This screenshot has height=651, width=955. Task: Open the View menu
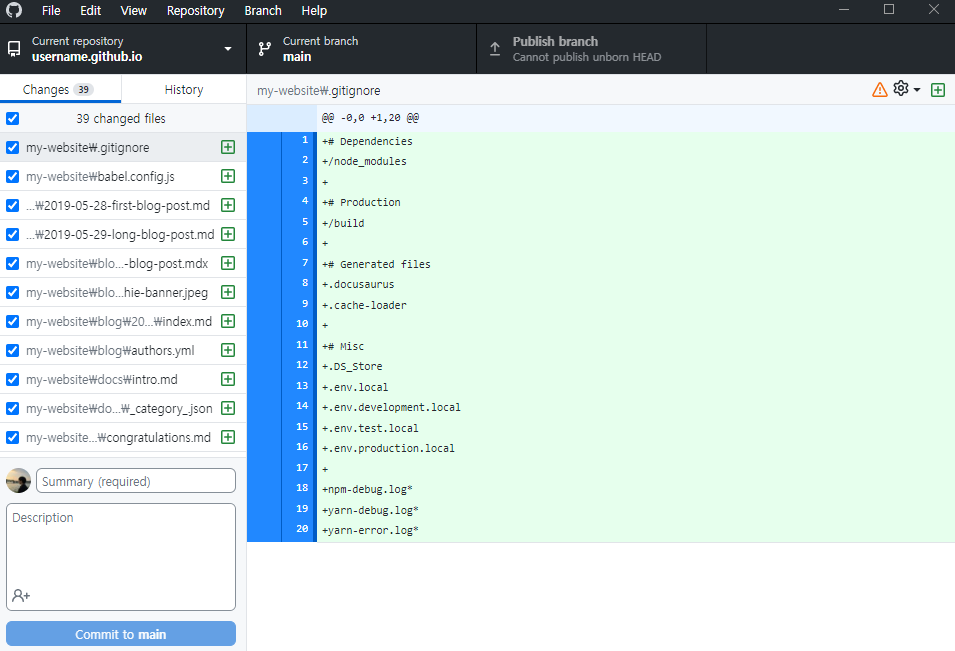click(x=133, y=10)
